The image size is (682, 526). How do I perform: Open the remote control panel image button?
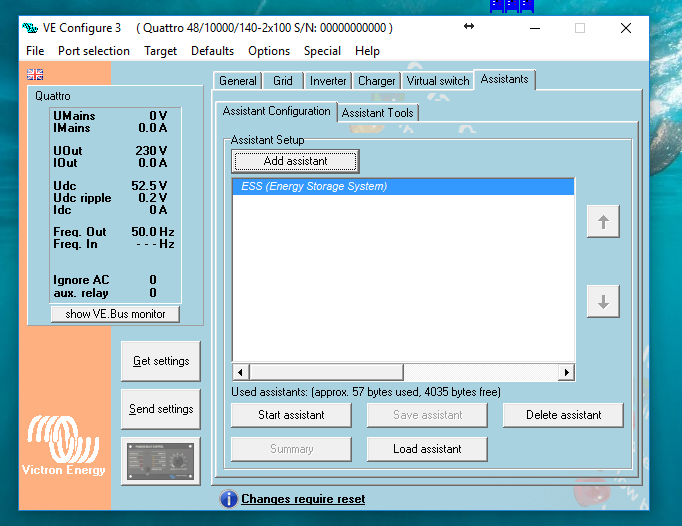[160, 461]
